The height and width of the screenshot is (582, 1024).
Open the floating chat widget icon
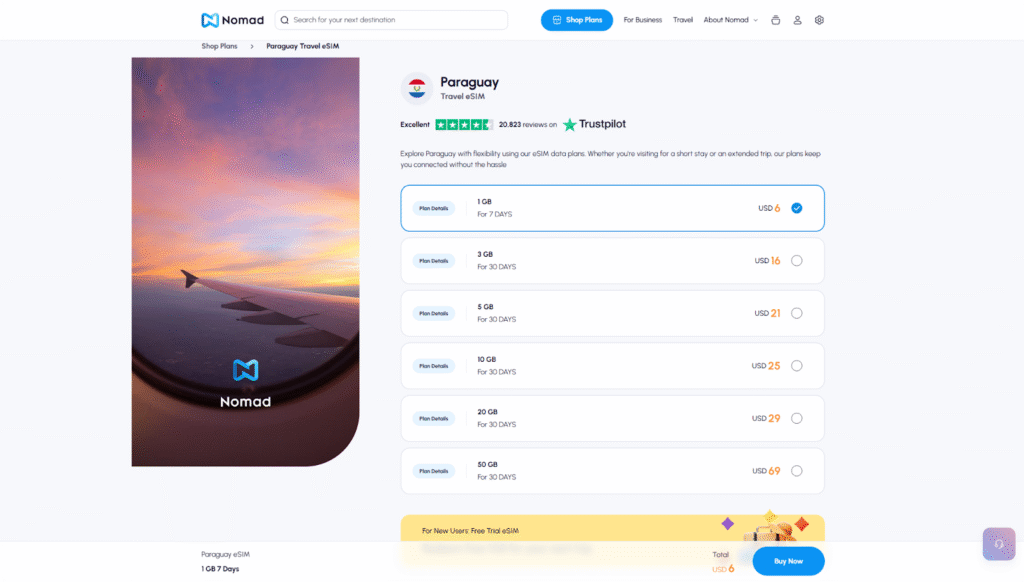(998, 543)
